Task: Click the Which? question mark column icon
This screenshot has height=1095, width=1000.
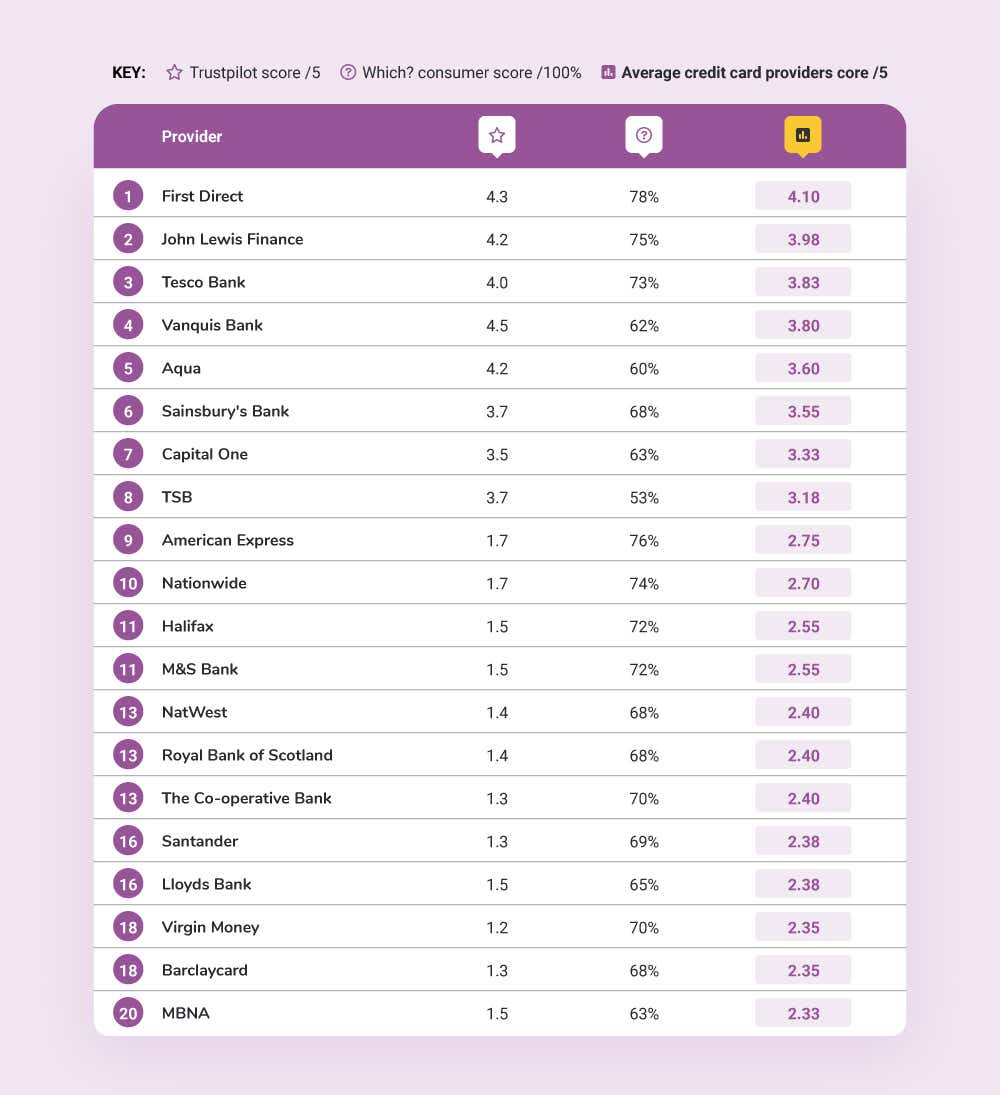Action: pyautogui.click(x=644, y=135)
